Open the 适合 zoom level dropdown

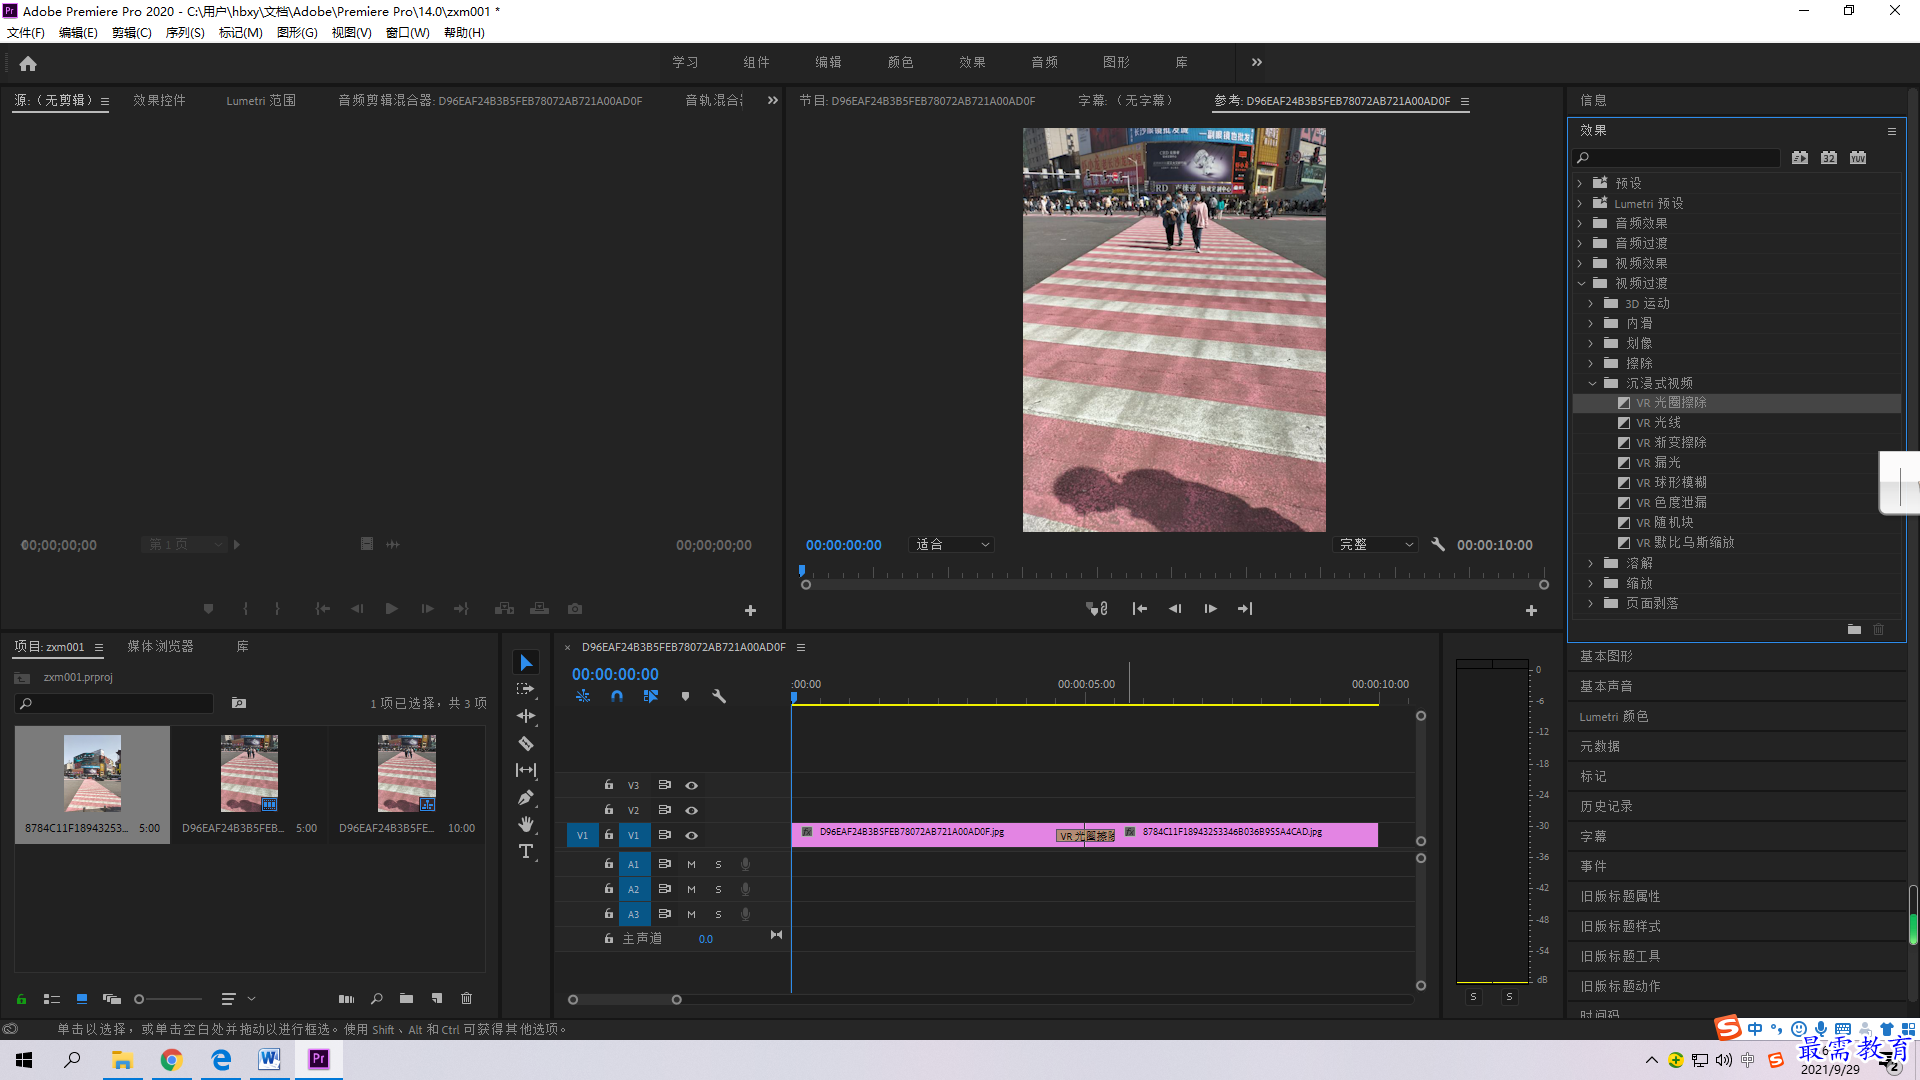click(951, 544)
